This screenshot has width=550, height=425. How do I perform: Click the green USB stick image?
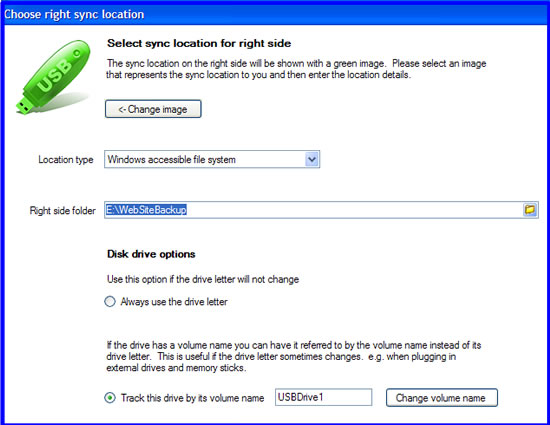click(x=53, y=76)
